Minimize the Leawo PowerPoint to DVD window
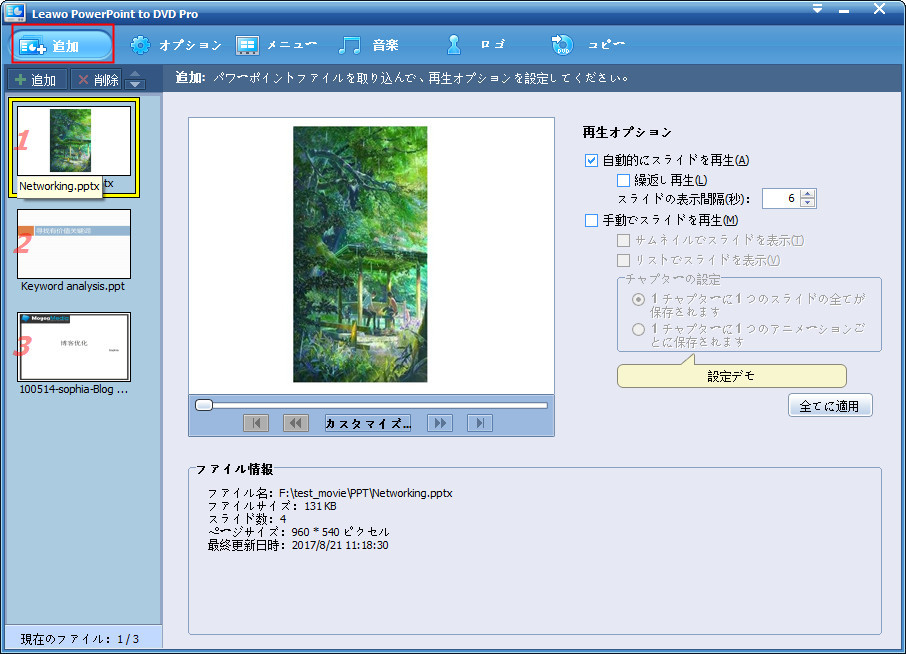Viewport: 906px width, 654px height. coord(844,10)
